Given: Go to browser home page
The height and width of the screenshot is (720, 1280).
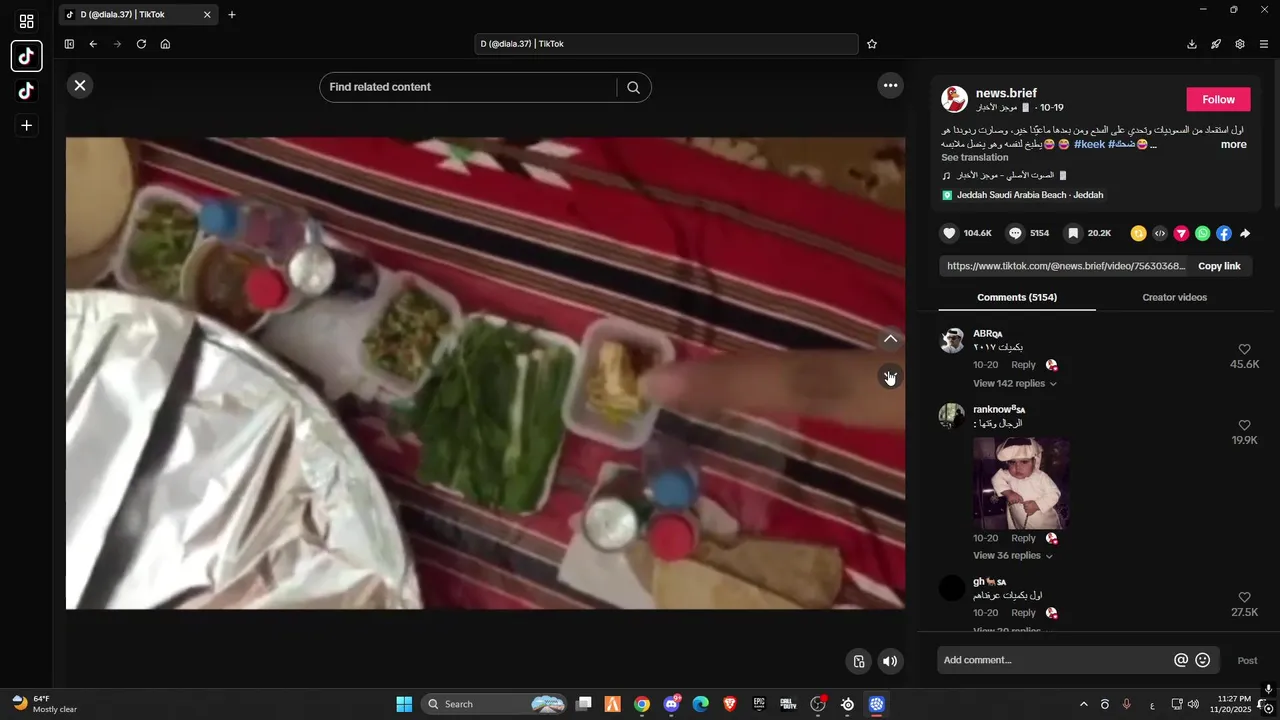Looking at the screenshot, I should coord(165,44).
